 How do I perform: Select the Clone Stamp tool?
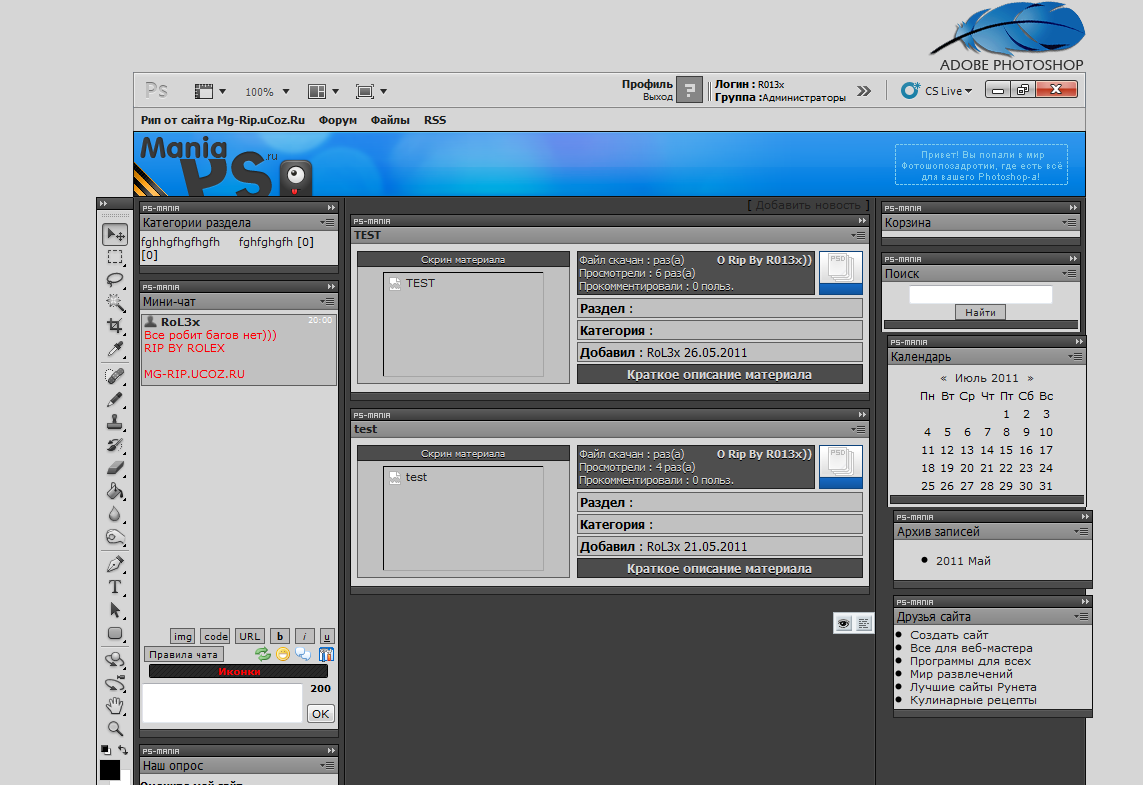115,422
